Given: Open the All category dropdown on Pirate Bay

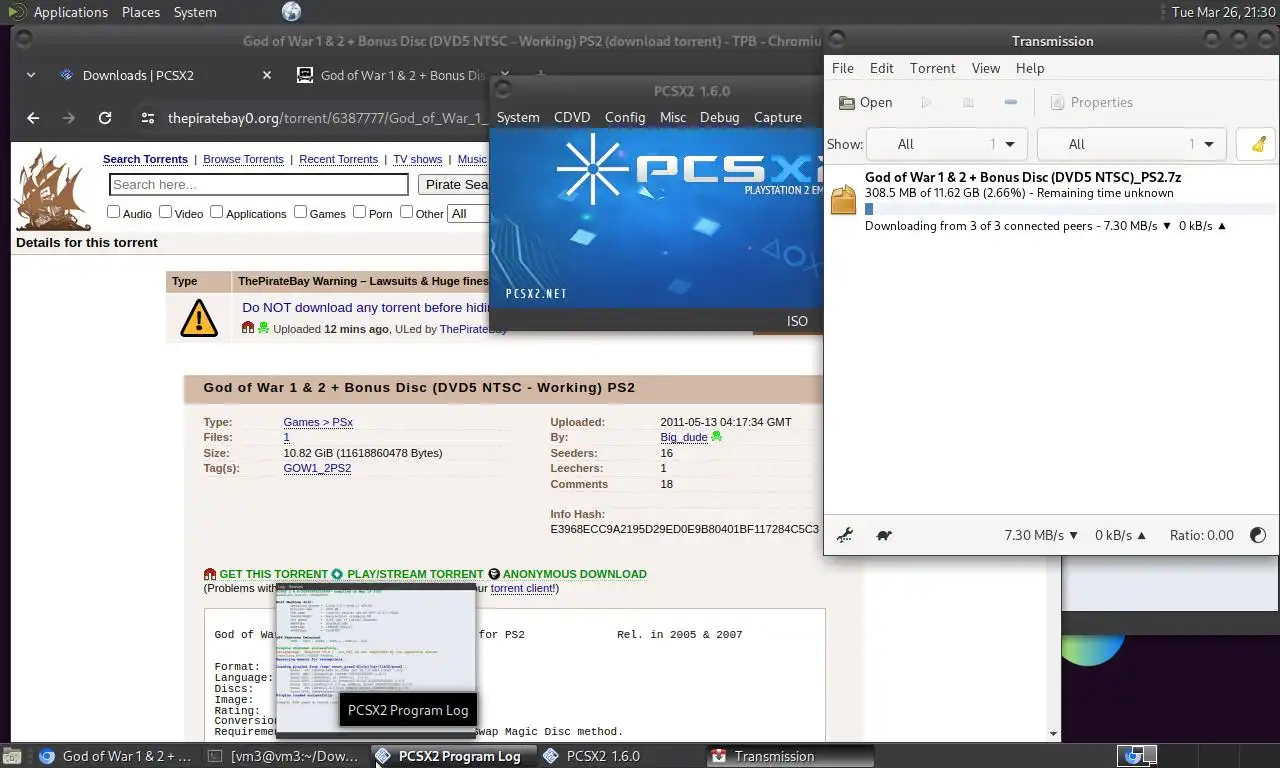Looking at the screenshot, I should tap(469, 213).
